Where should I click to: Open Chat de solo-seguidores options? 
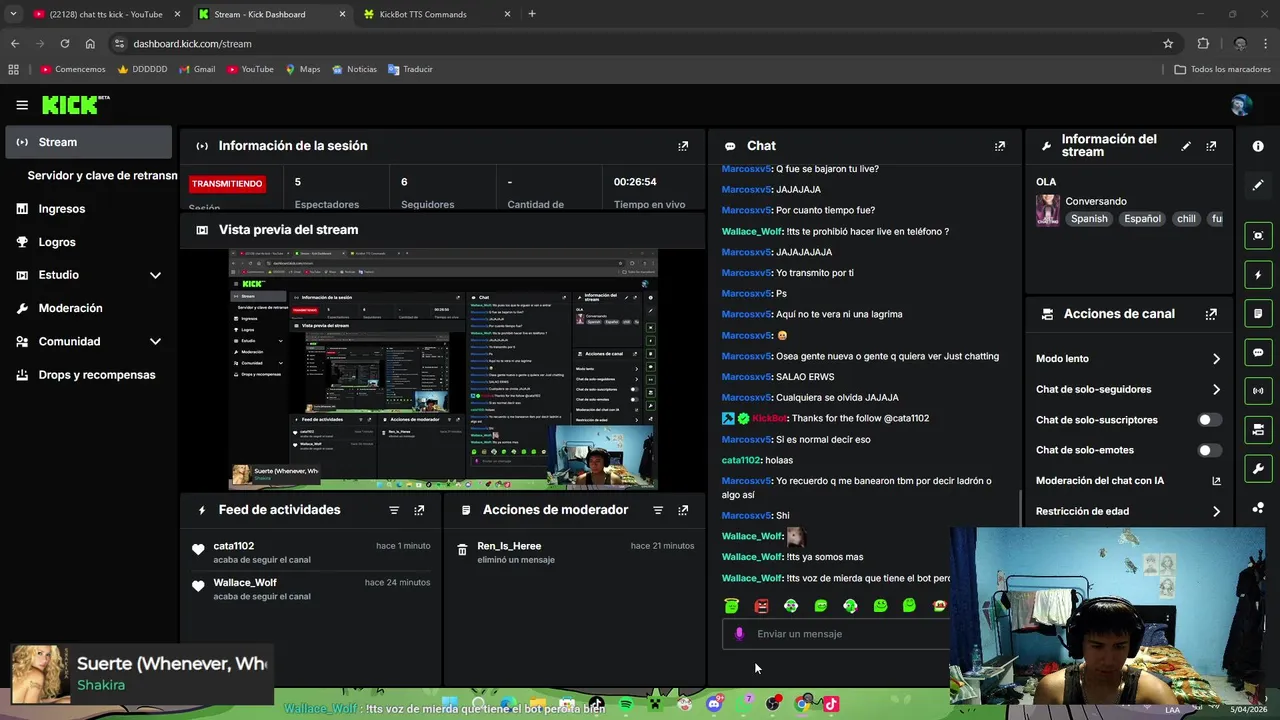[x=1128, y=390]
